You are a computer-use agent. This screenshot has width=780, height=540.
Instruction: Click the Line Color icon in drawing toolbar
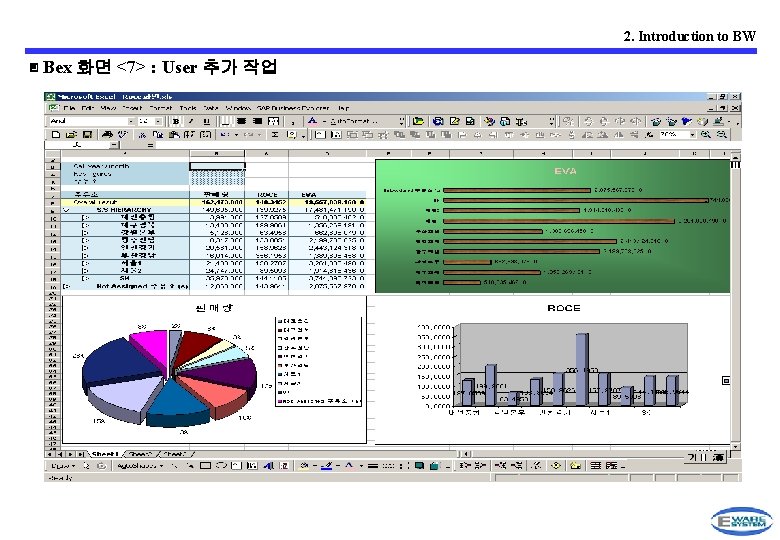pos(326,466)
